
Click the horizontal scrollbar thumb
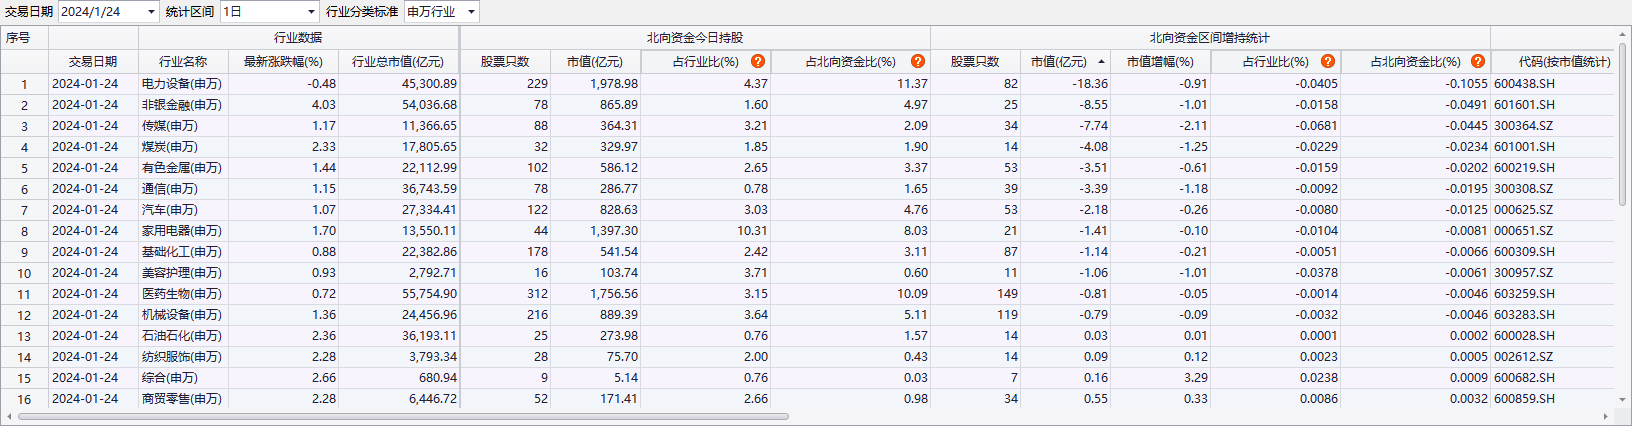click(400, 416)
